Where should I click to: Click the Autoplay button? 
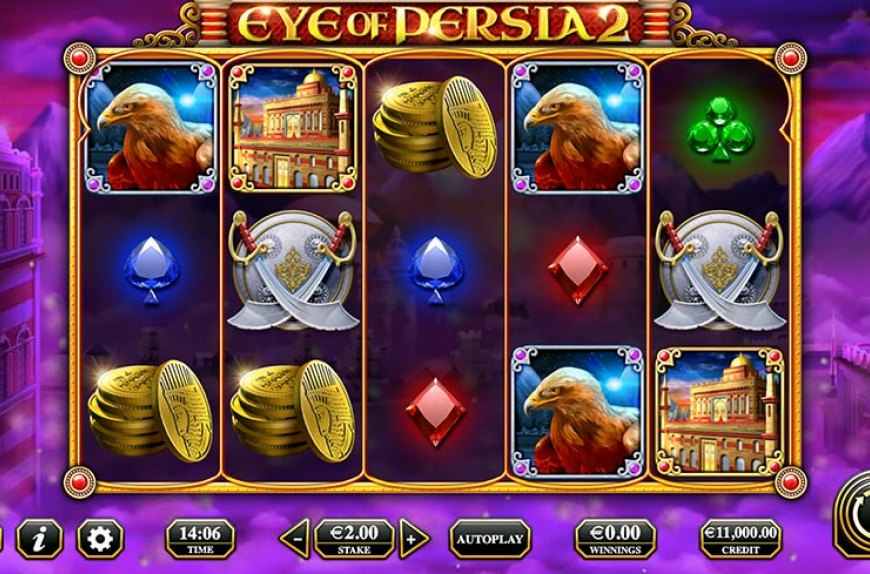490,539
